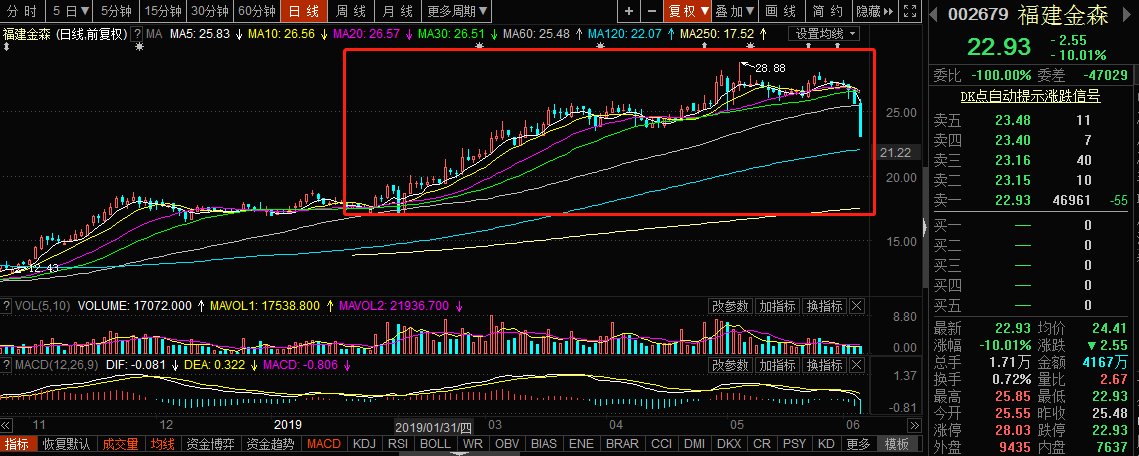Click 加指标 in MACD panel
The width and height of the screenshot is (1139, 456).
point(777,365)
